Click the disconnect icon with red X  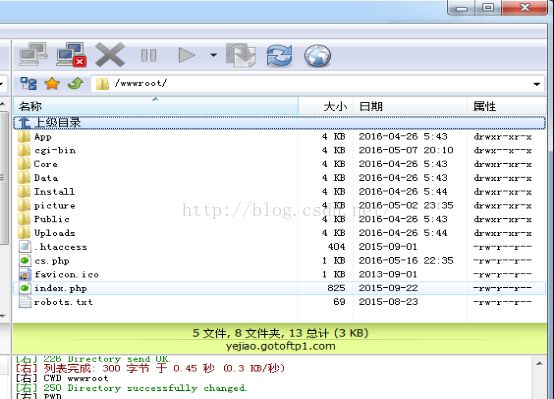71,54
